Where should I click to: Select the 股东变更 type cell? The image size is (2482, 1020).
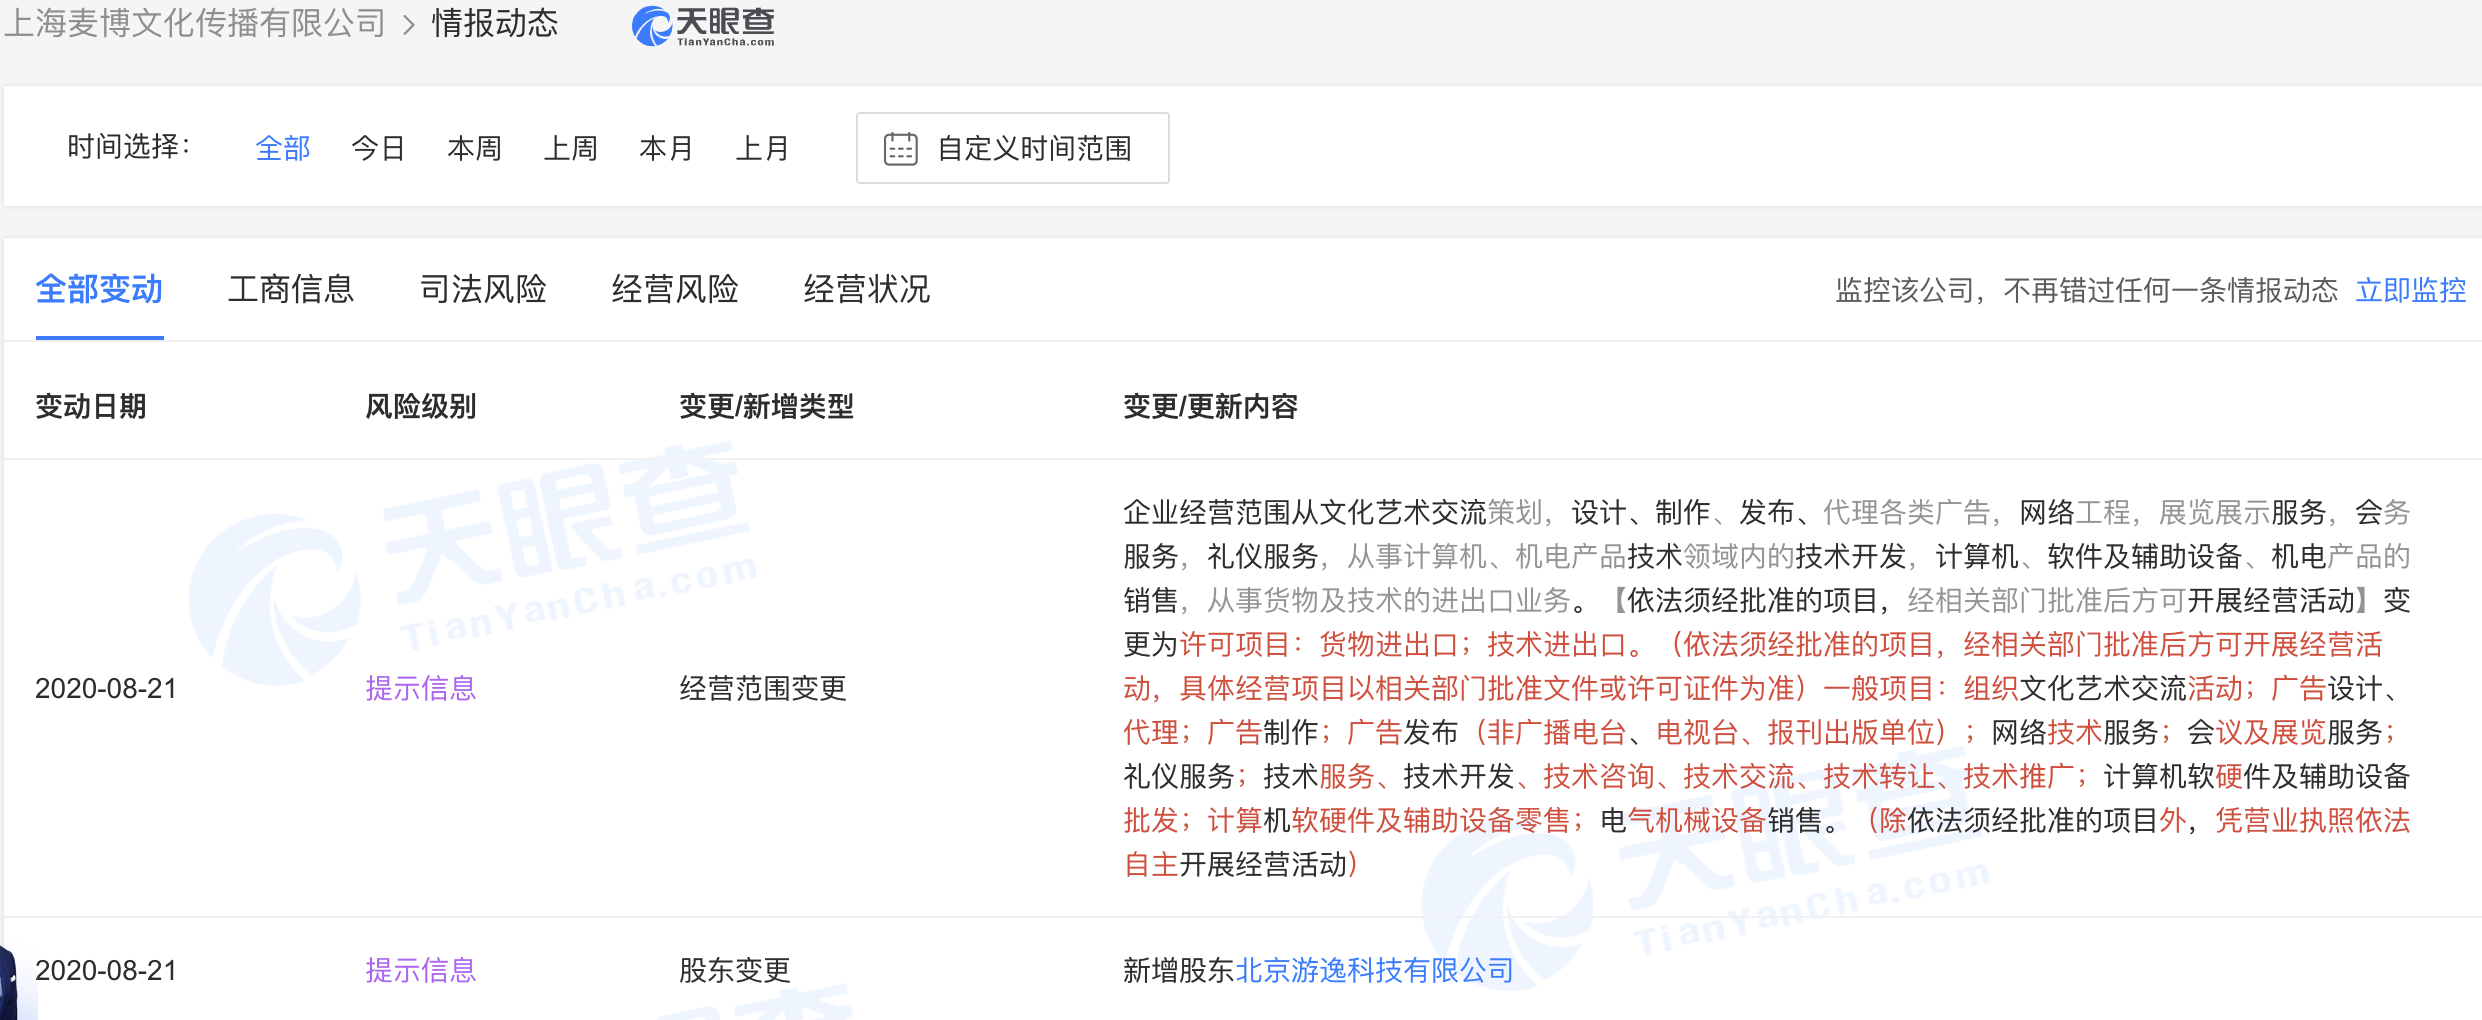coord(735,970)
